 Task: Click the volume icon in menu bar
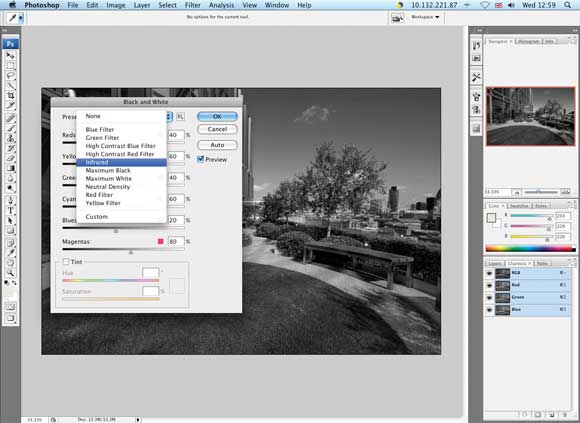tap(512, 5)
